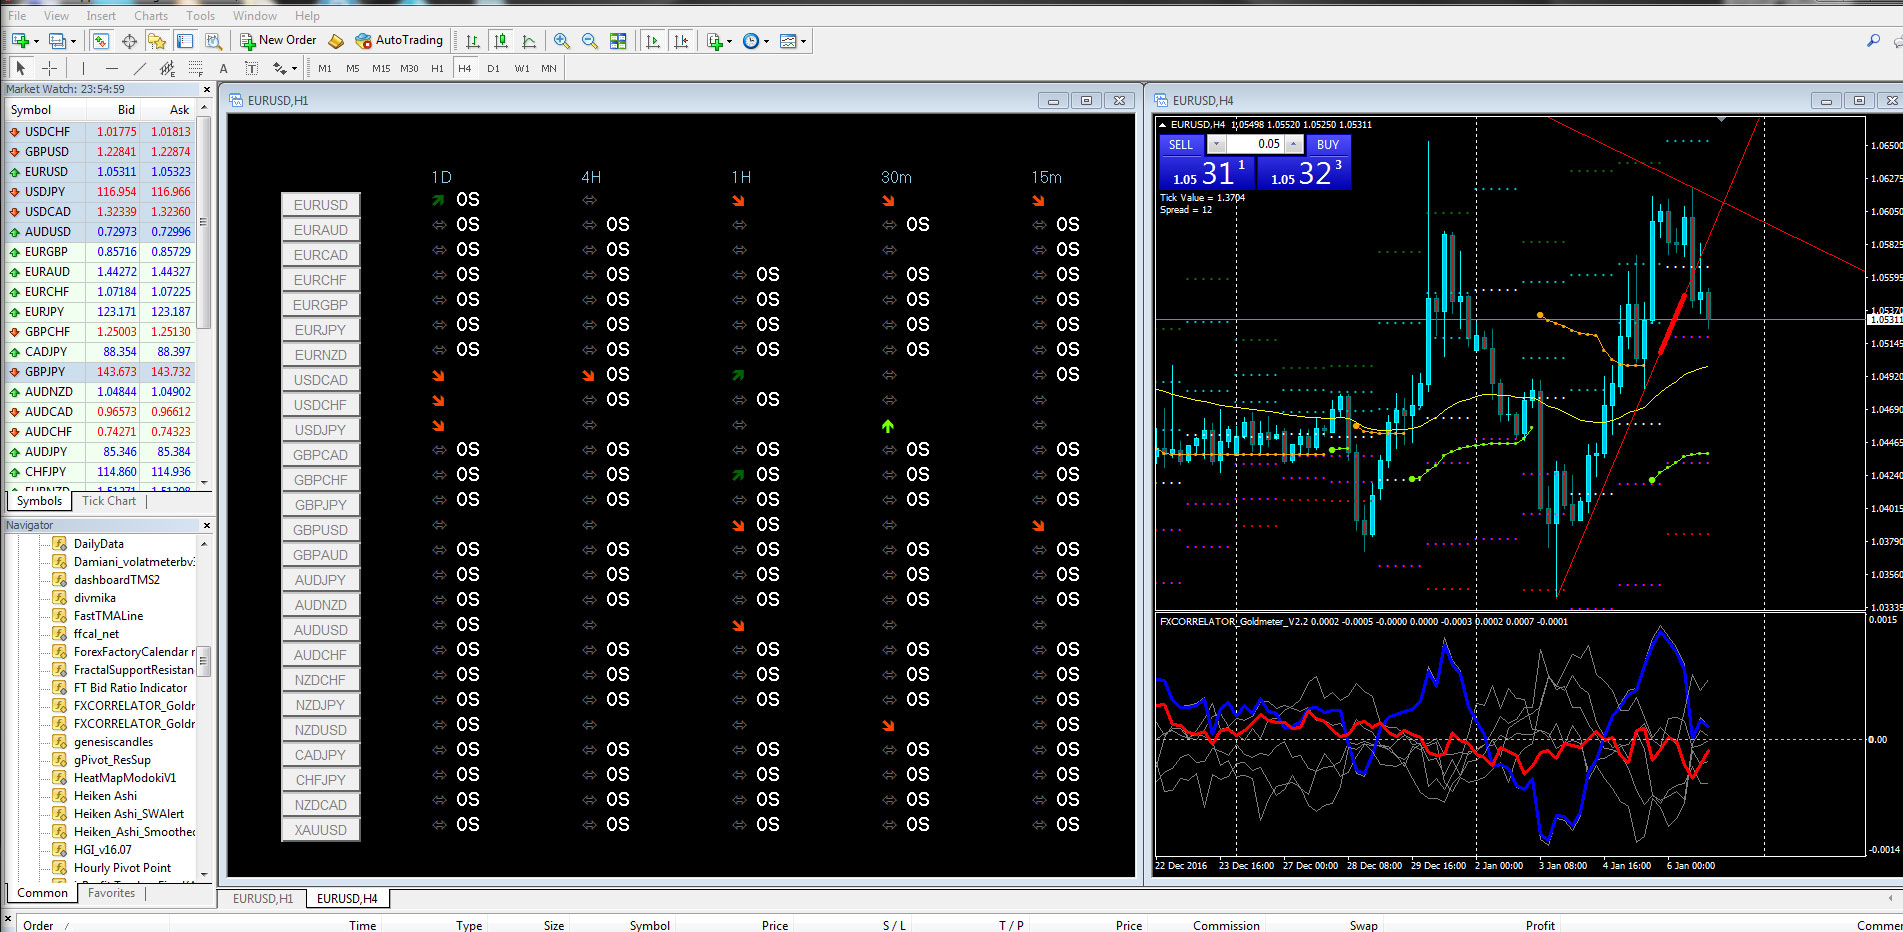Select the Heiken Ashi indicator in Navigator

105,796
